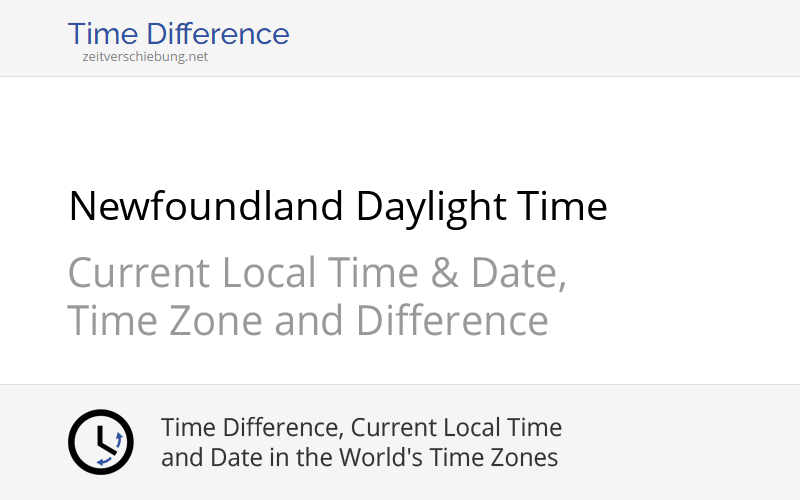Click the footer line "and Date in the World's Time Zones"
The image size is (800, 500).
(359, 458)
